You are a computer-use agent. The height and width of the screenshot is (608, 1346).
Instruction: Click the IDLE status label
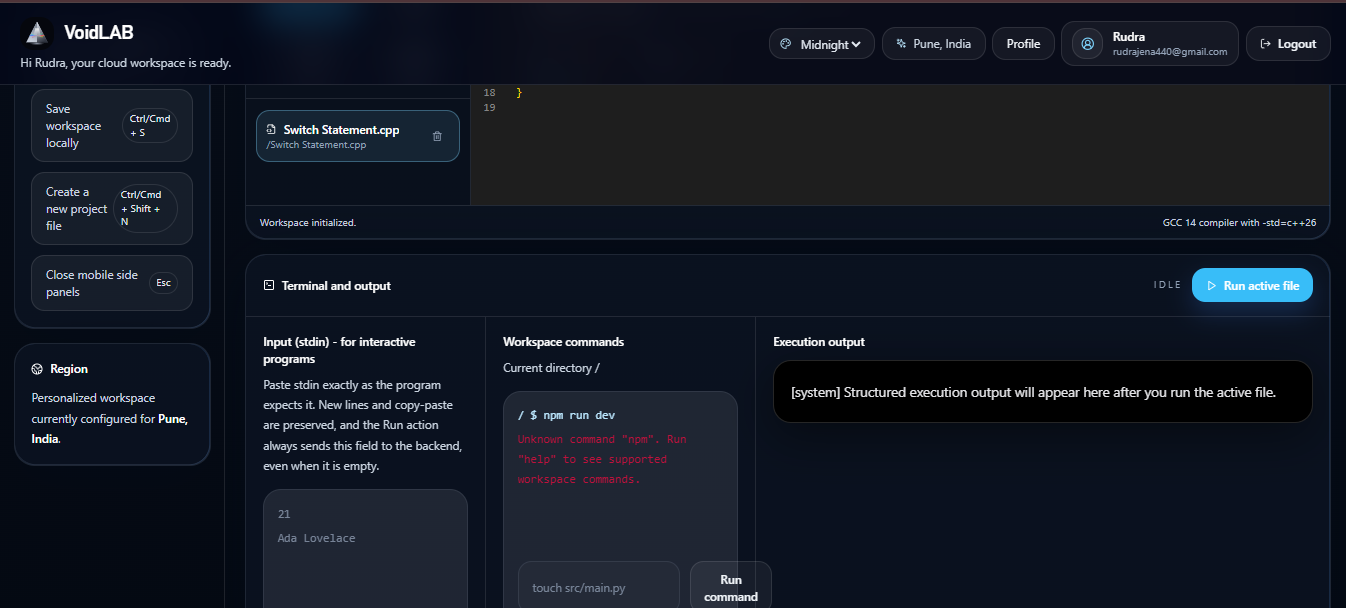tap(1167, 285)
